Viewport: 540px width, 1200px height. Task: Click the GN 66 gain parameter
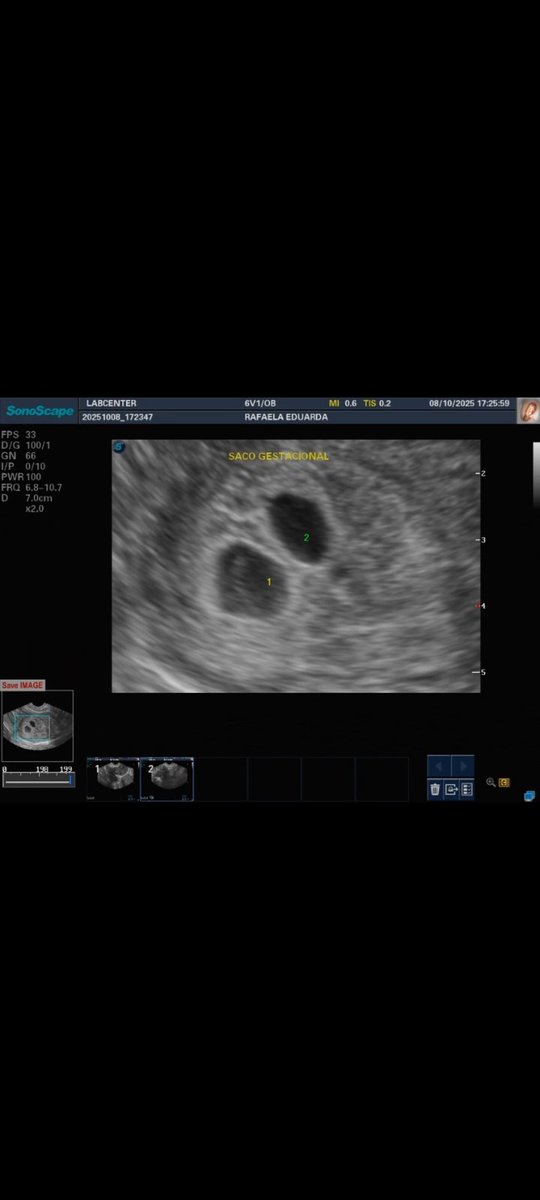tap(19, 456)
